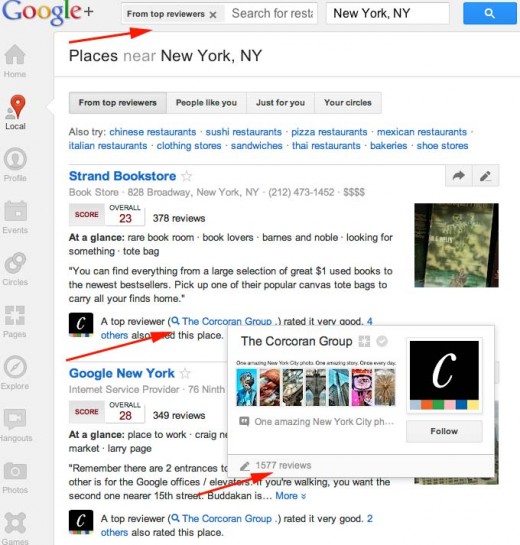Click the blue search magnifier button

click(x=489, y=14)
